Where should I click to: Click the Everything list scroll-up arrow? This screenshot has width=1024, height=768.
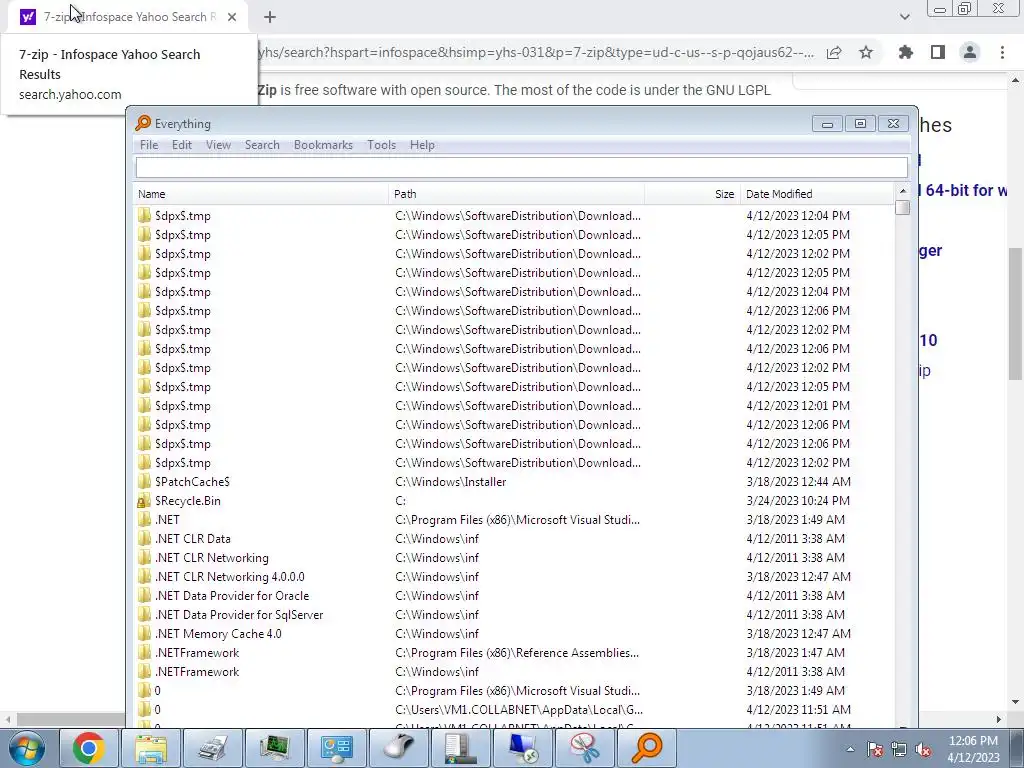point(903,191)
